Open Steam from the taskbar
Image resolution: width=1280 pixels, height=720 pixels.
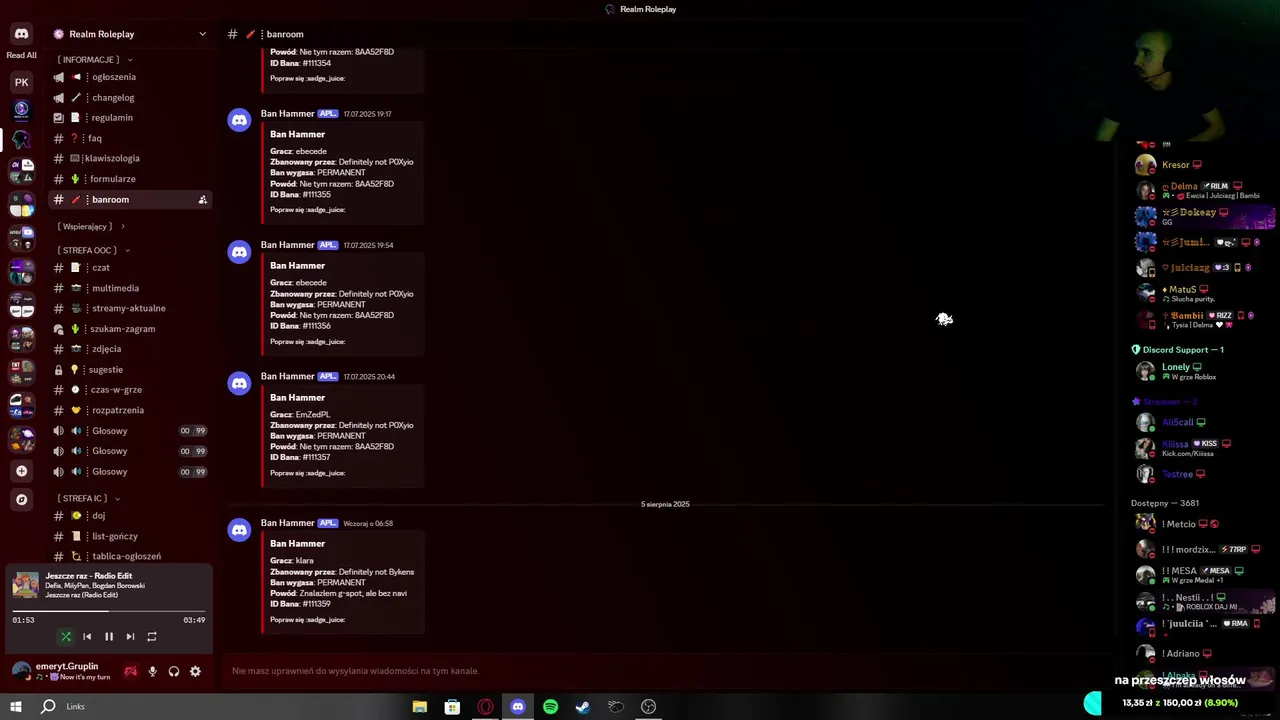(x=583, y=707)
